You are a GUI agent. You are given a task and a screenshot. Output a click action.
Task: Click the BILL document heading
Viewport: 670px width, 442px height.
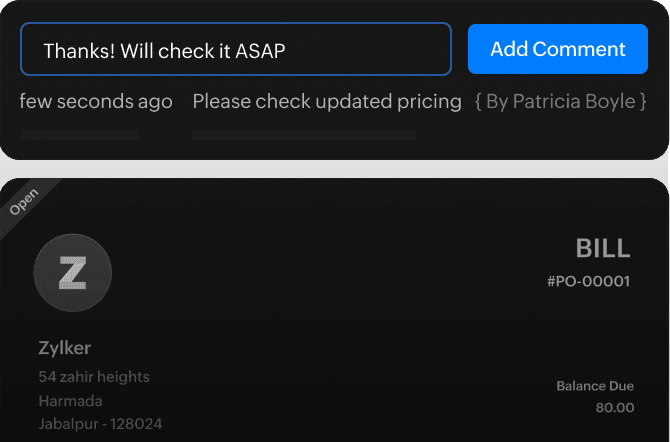click(x=603, y=249)
